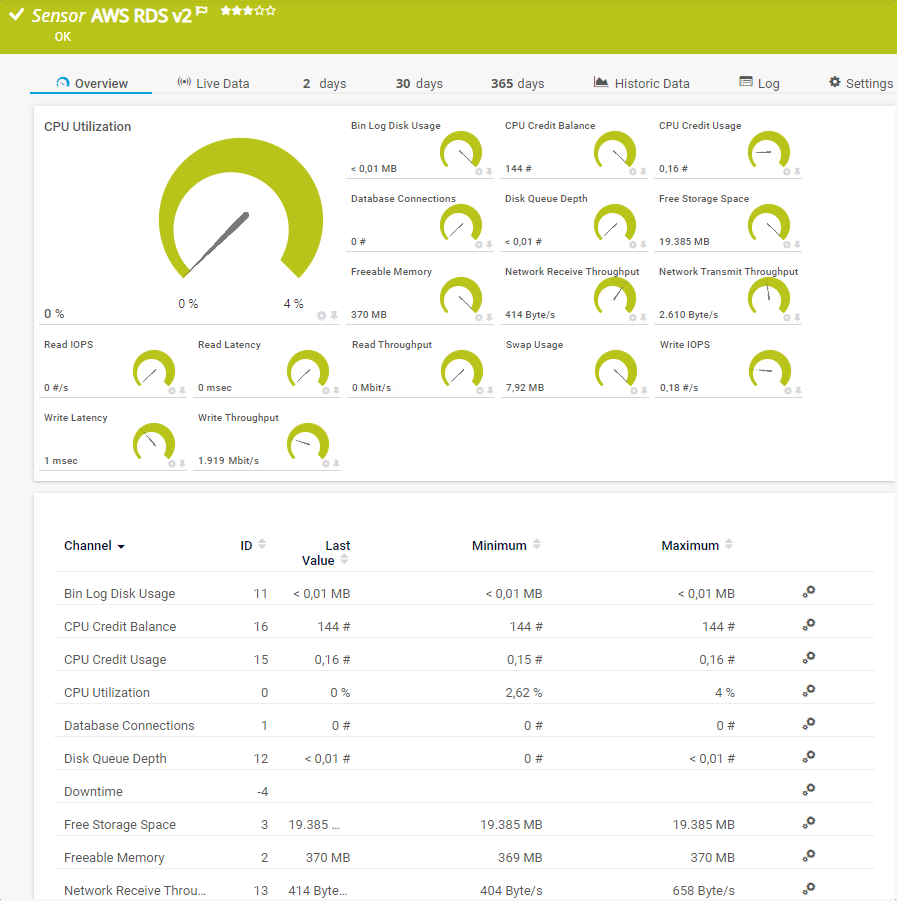Set priority to five stars
Image resolution: width=897 pixels, height=901 pixels.
pyautogui.click(x=271, y=11)
